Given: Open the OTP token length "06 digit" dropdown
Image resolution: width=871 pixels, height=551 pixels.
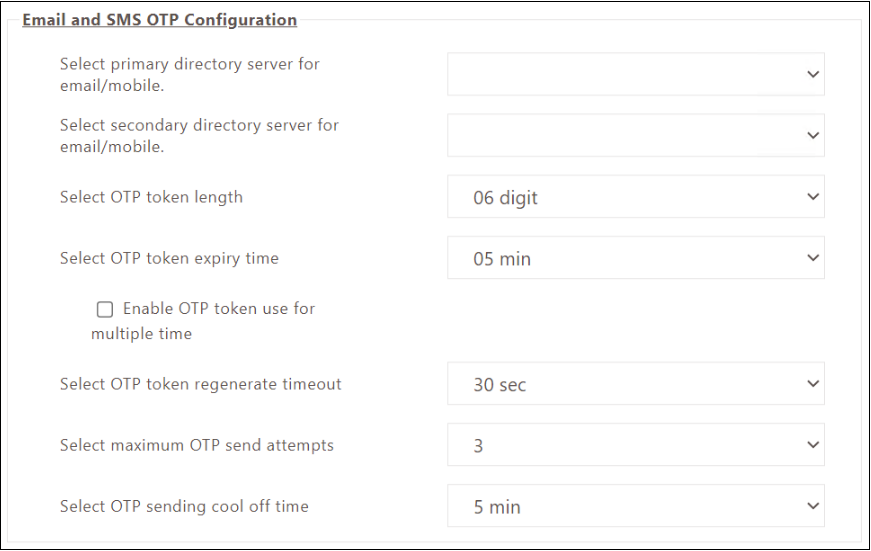Looking at the screenshot, I should (635, 197).
